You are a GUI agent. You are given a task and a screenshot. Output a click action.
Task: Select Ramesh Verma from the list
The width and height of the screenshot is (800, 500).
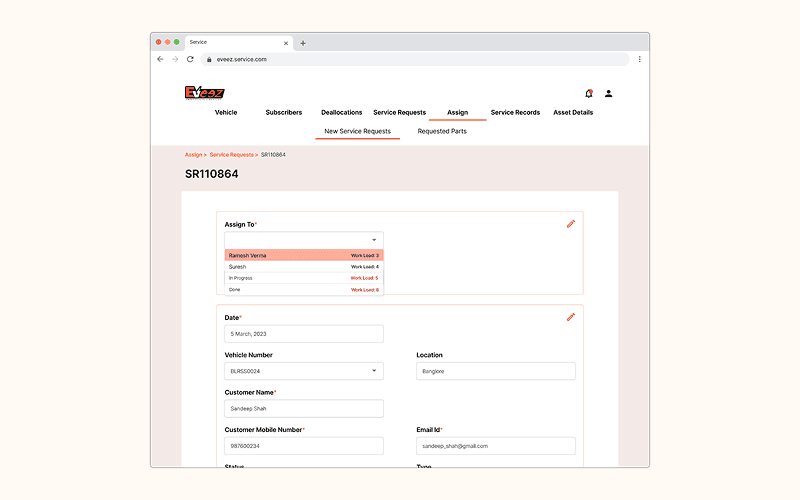pyautogui.click(x=304, y=255)
